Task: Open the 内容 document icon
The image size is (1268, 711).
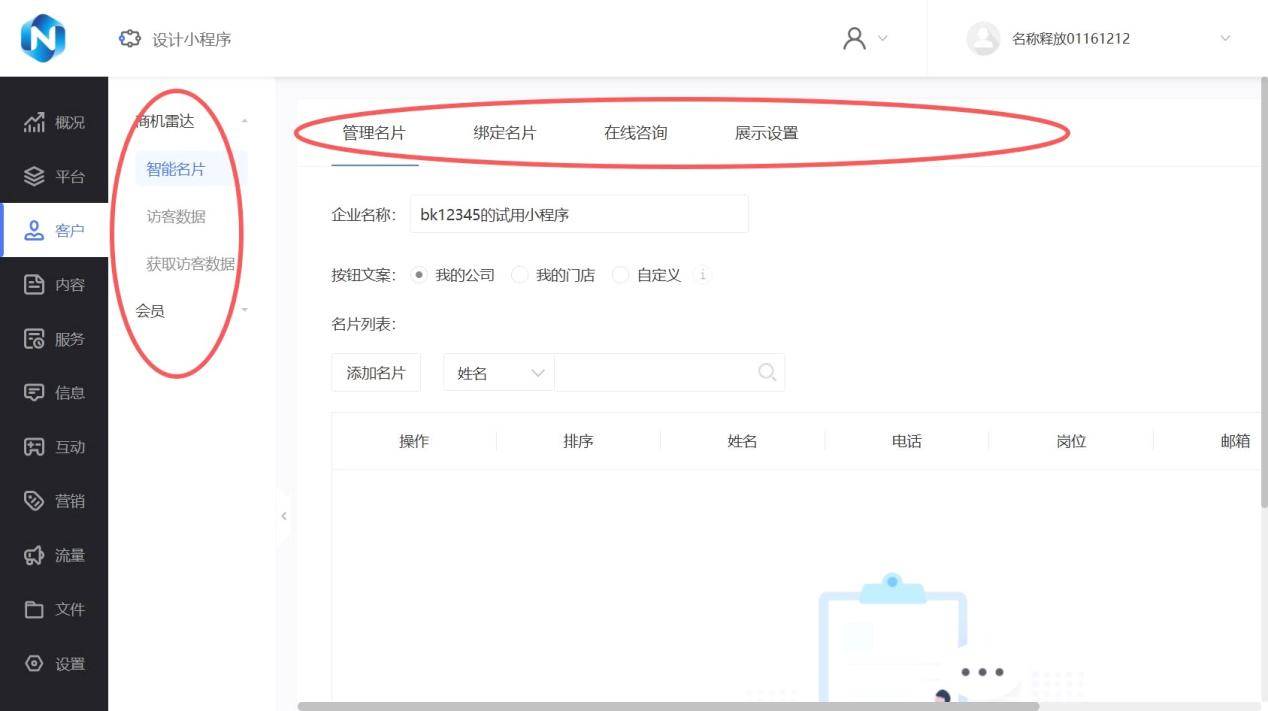Action: 34,285
